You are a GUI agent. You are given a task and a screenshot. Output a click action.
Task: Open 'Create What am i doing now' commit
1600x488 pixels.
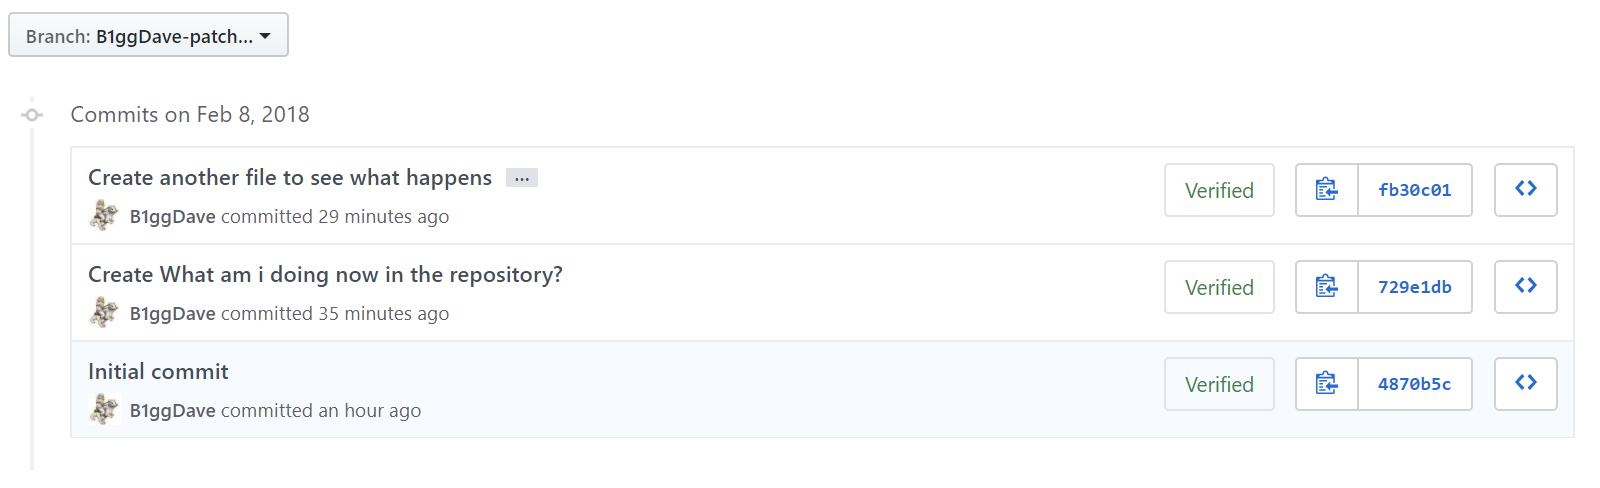[325, 275]
